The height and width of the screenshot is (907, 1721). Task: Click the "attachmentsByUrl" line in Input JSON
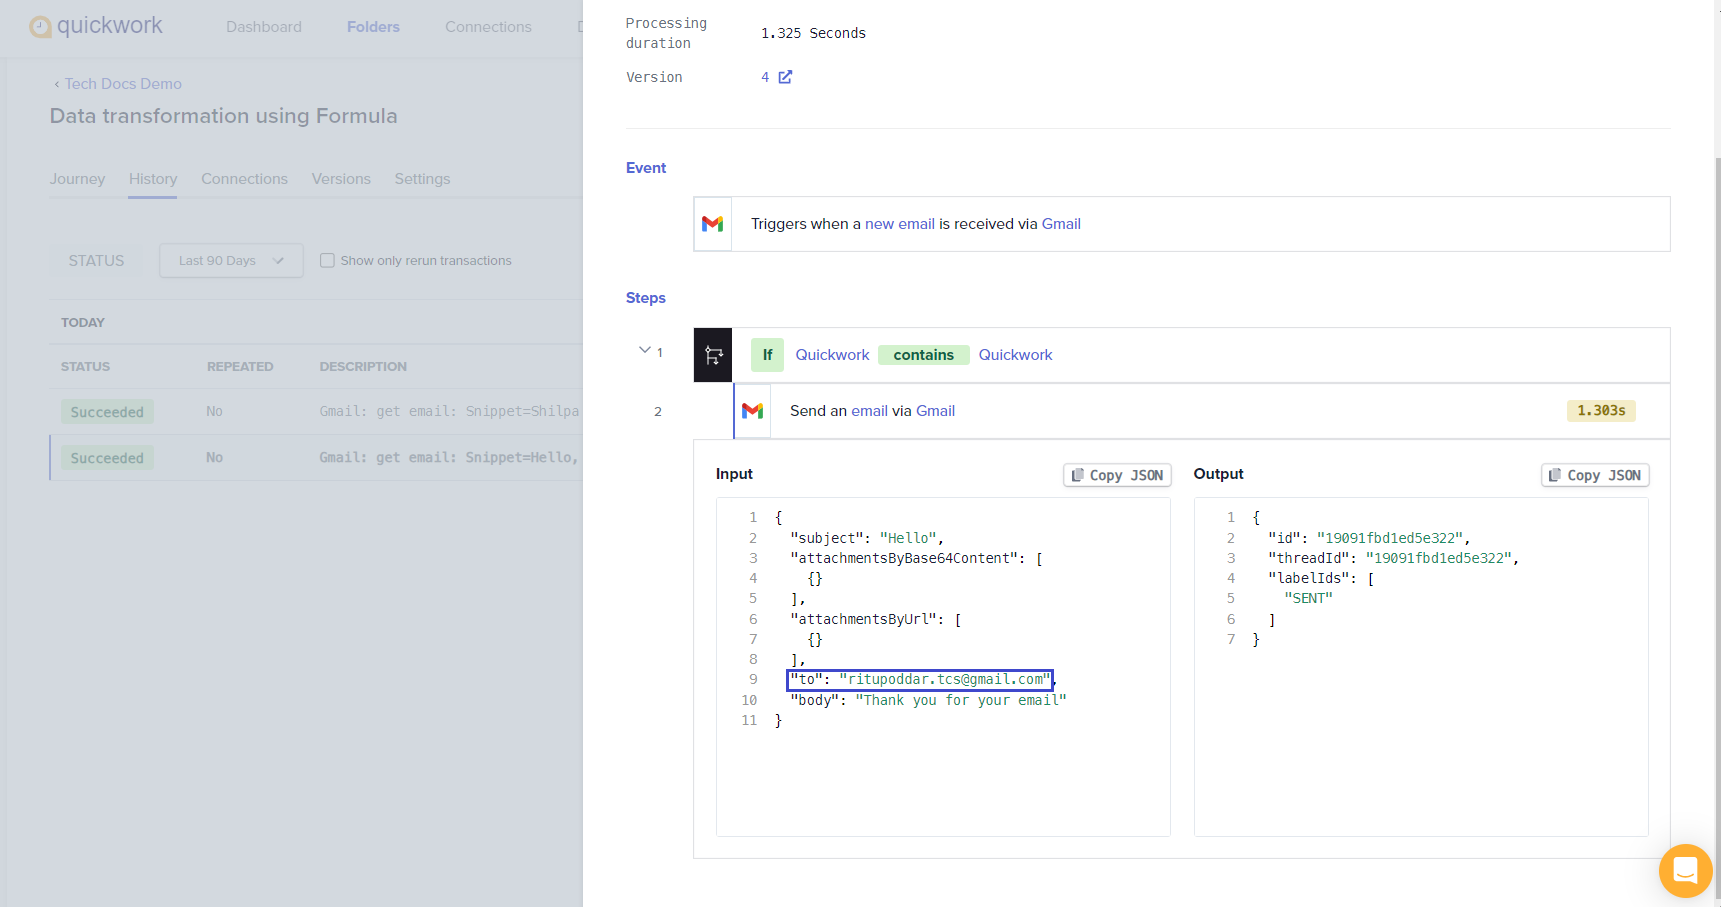[x=876, y=619]
